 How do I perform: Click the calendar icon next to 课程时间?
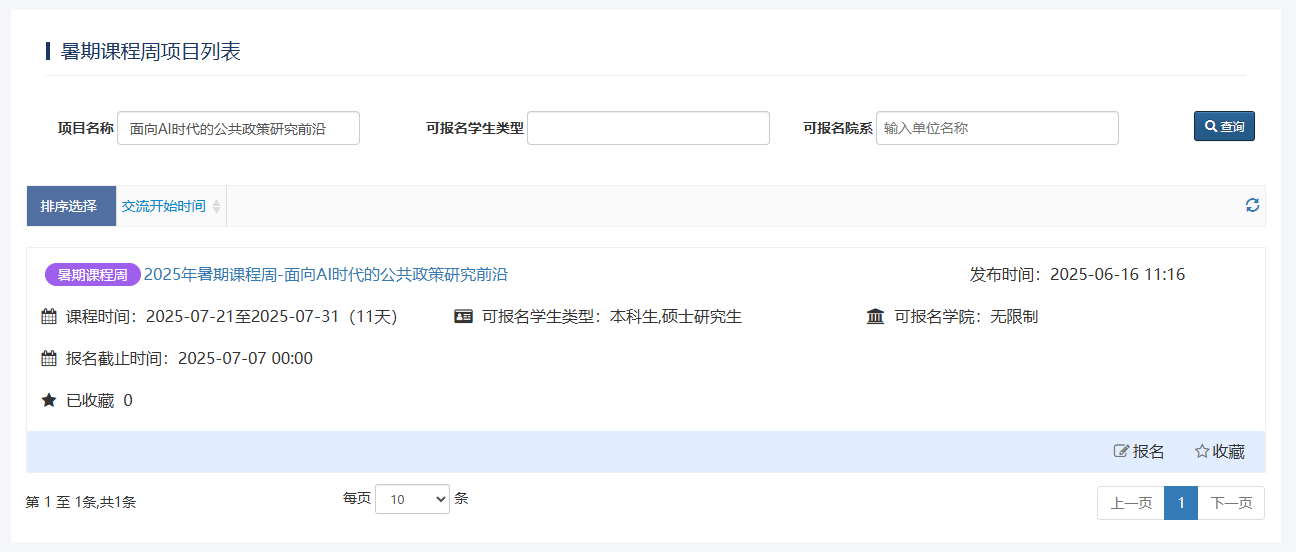49,317
